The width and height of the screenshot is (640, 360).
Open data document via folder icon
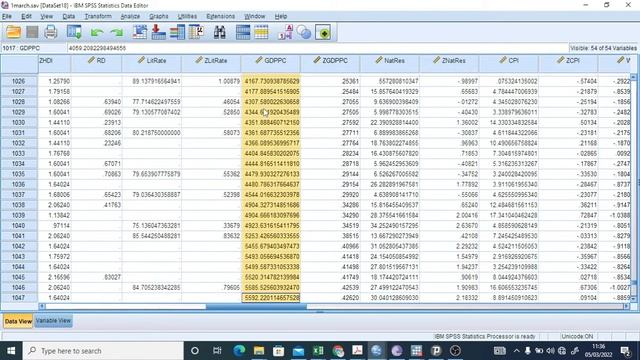[x=13, y=32]
